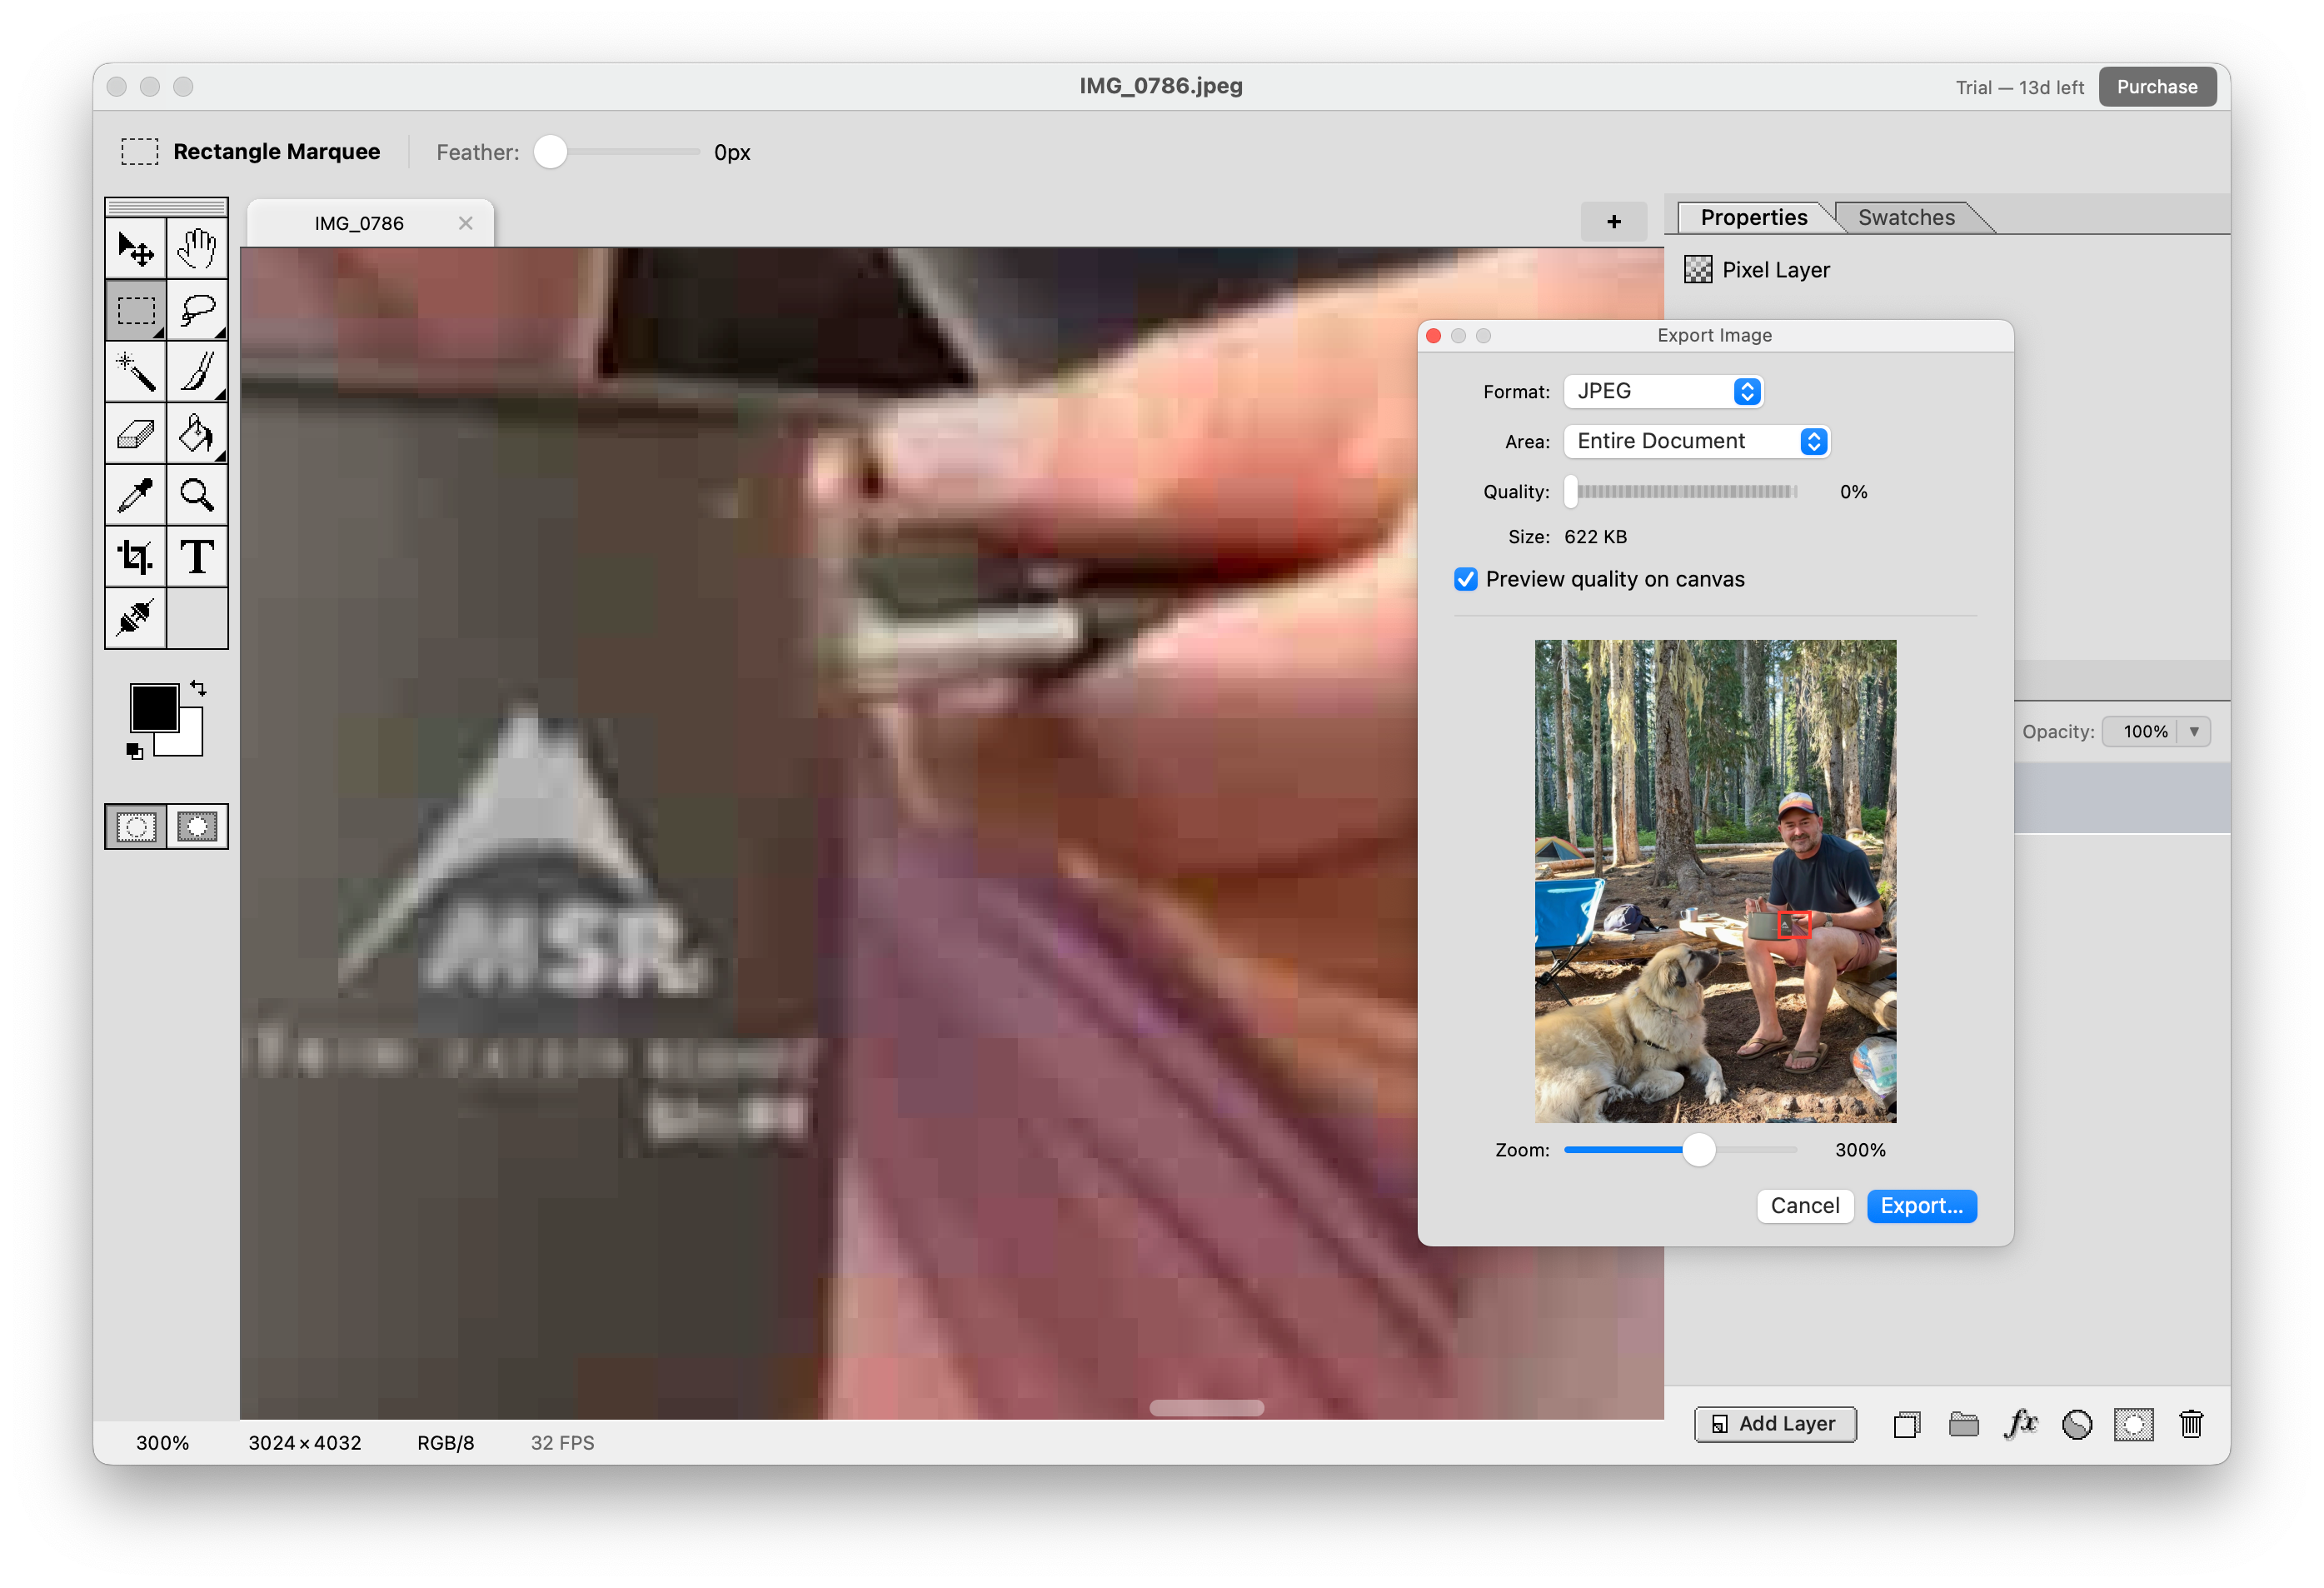The width and height of the screenshot is (2324, 1588).
Task: Expand the Opacity dropdown arrow
Action: (x=2194, y=732)
